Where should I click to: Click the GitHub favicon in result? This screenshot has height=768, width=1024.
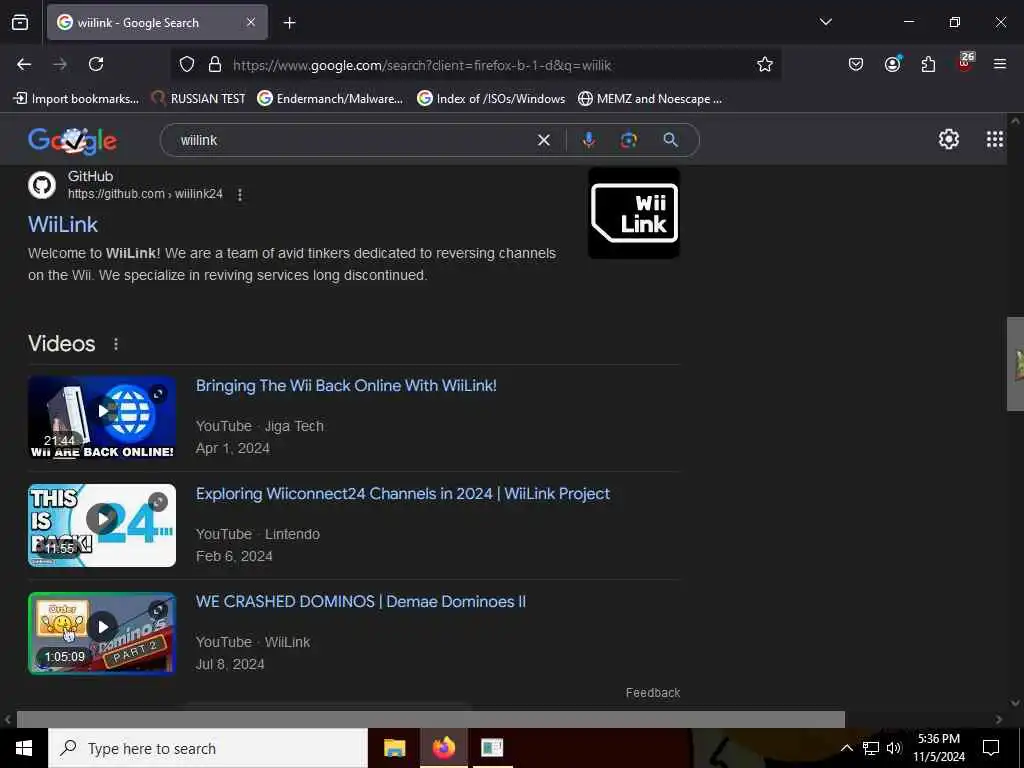pyautogui.click(x=42, y=185)
